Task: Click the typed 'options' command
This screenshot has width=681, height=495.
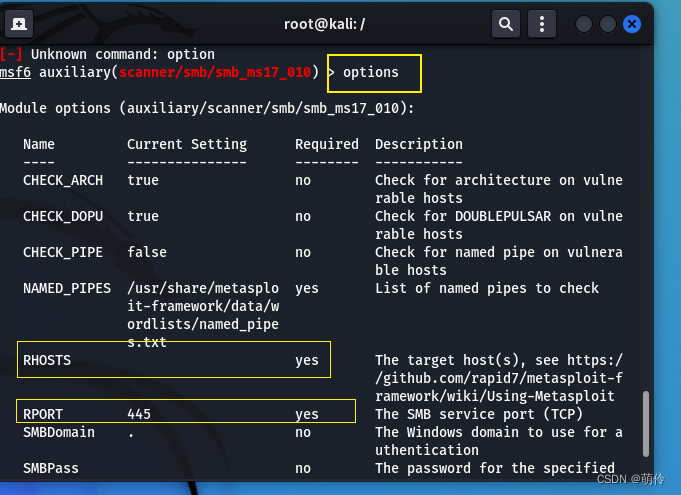Action: pos(370,72)
